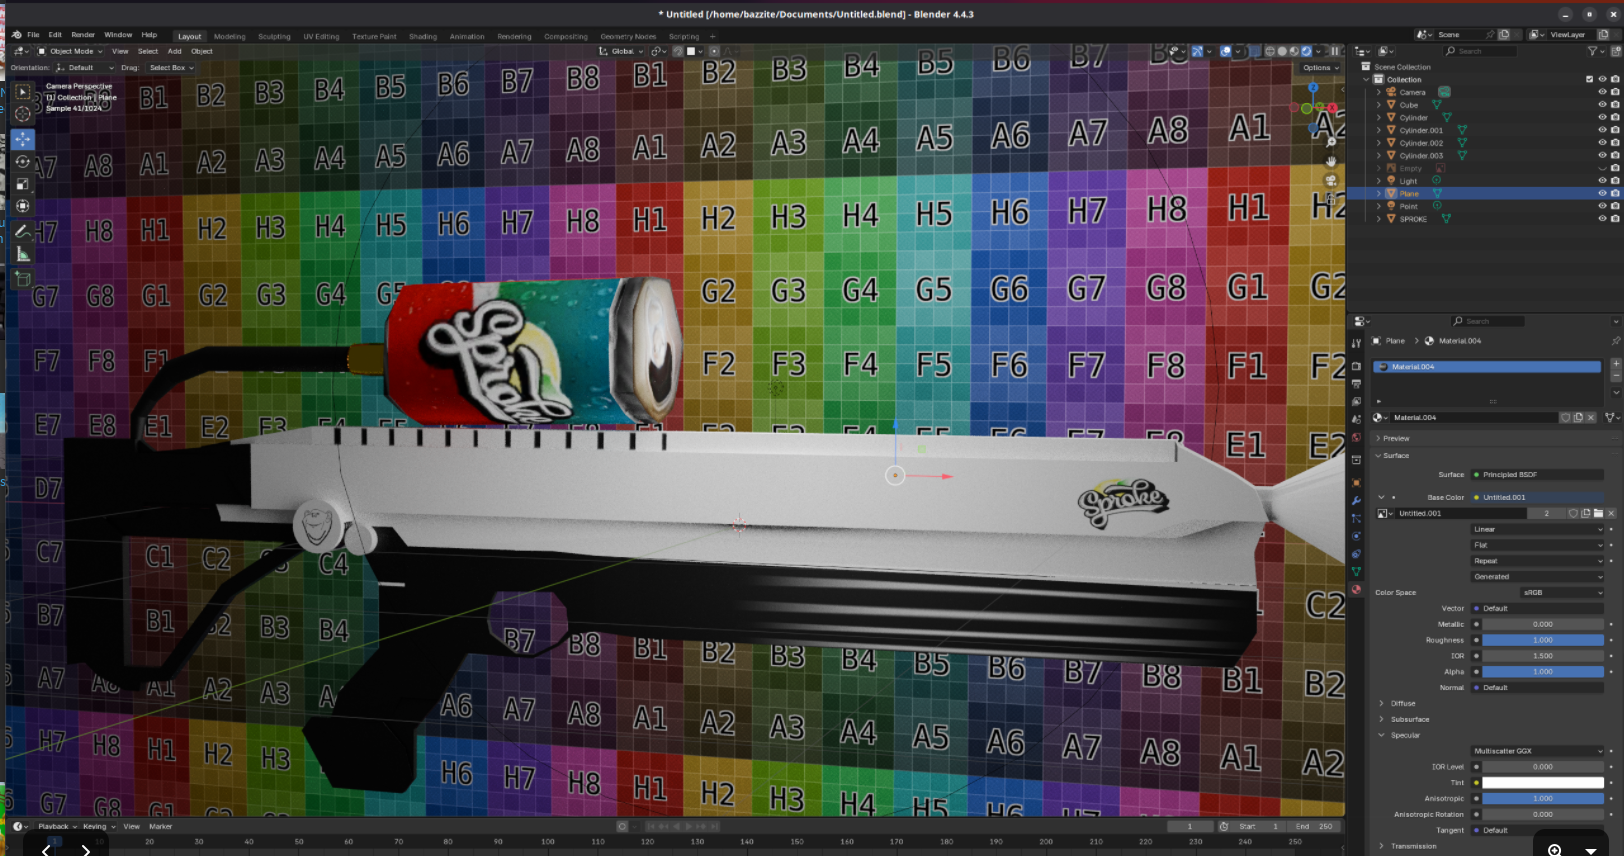Screen dimensions: 1624x856
Task: Hide Camera in the viewport
Action: (x=1602, y=92)
